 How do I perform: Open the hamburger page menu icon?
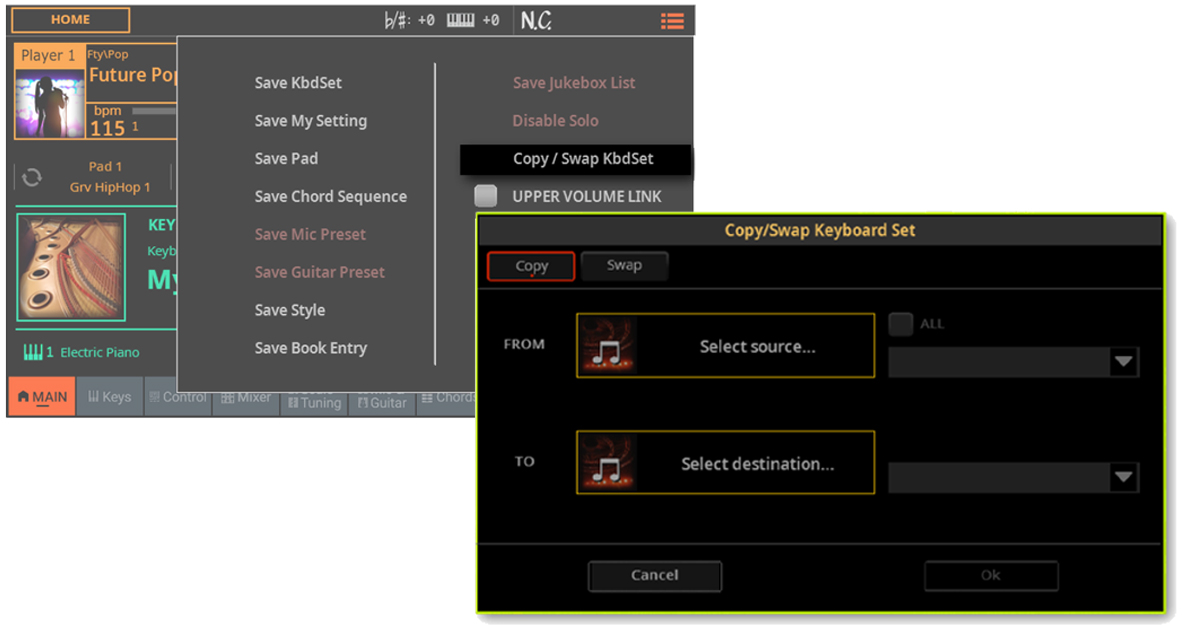point(672,20)
